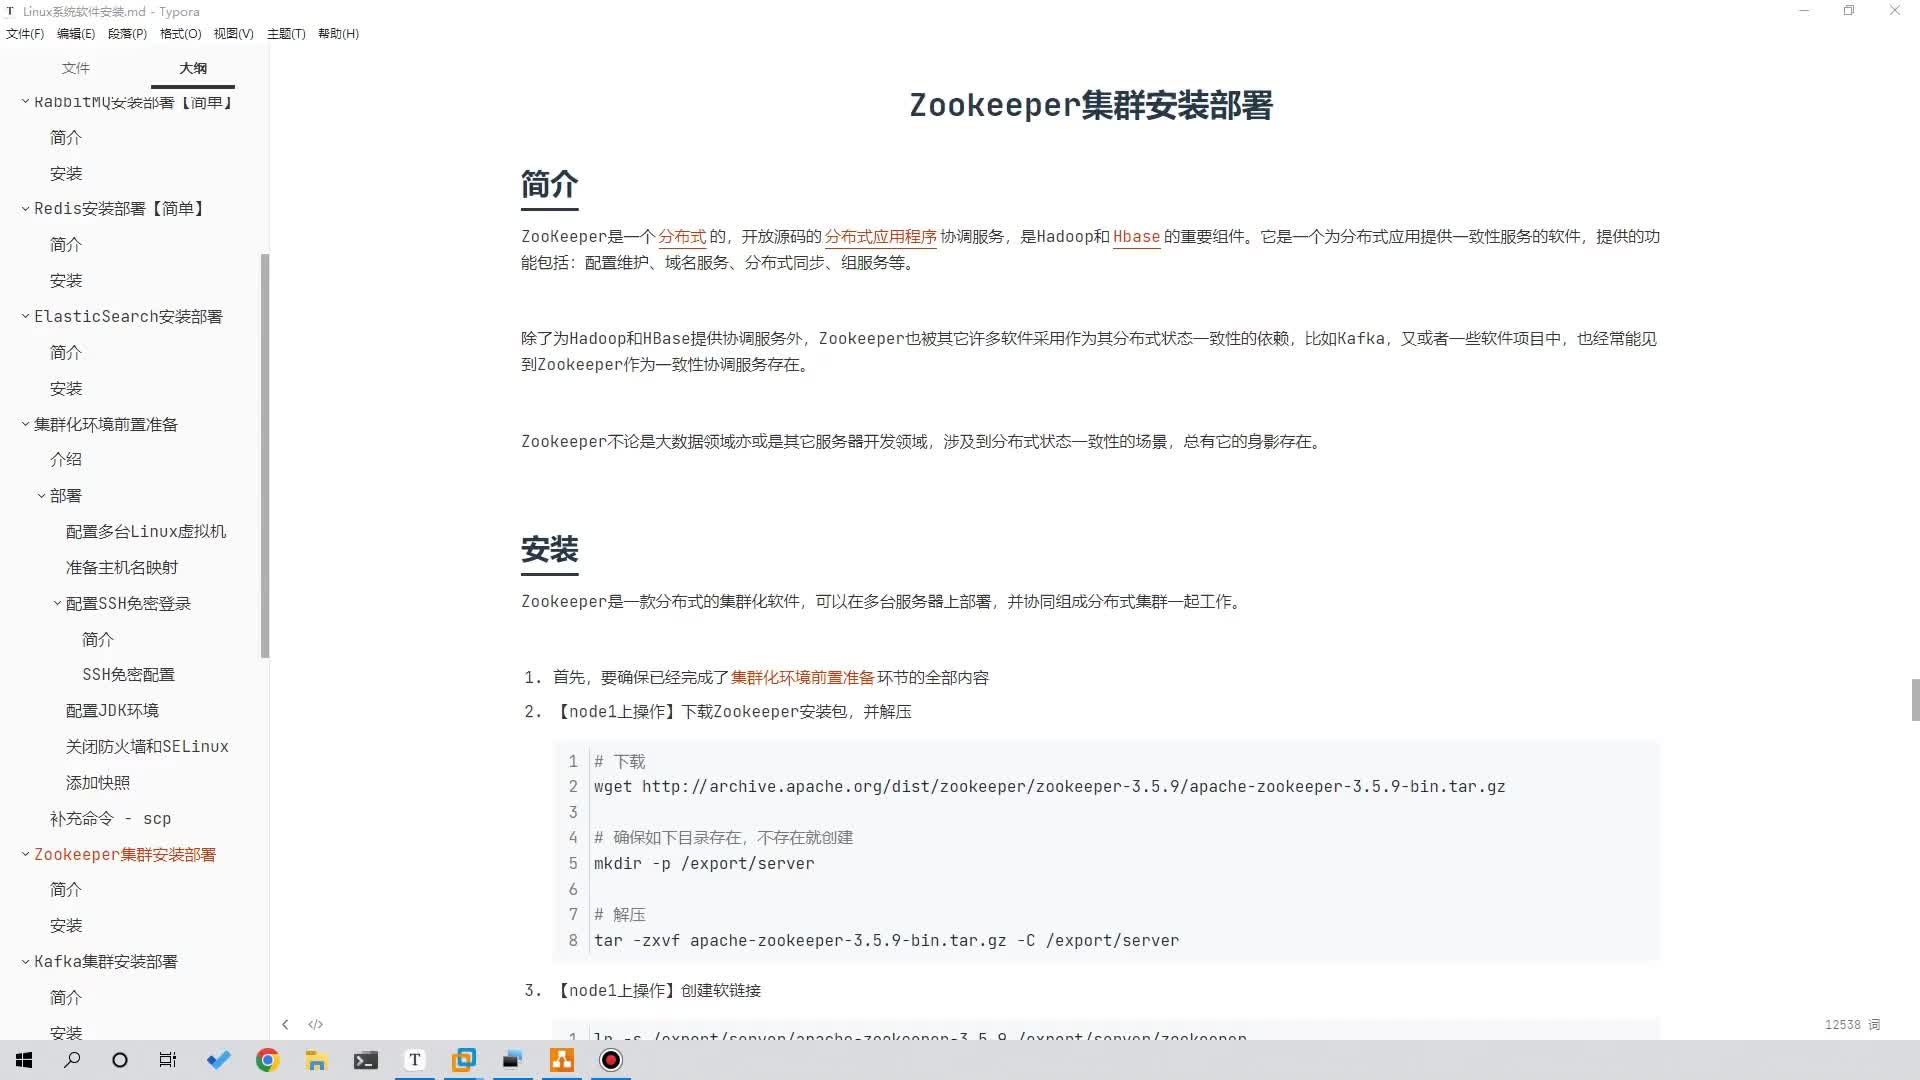Screen dimensions: 1920x1080
Task: Select 简介 under Zookeeper集群安装部署 in outline
Action: click(66, 890)
